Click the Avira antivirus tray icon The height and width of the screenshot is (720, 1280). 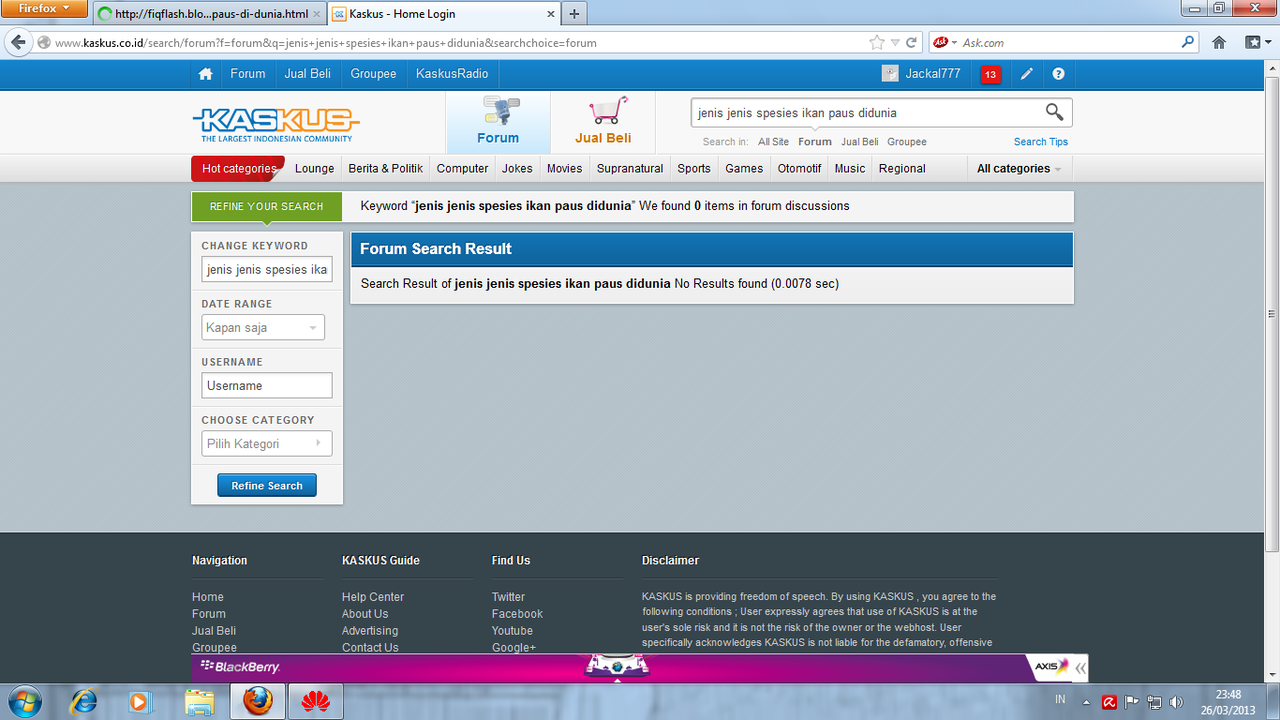pyautogui.click(x=1109, y=702)
